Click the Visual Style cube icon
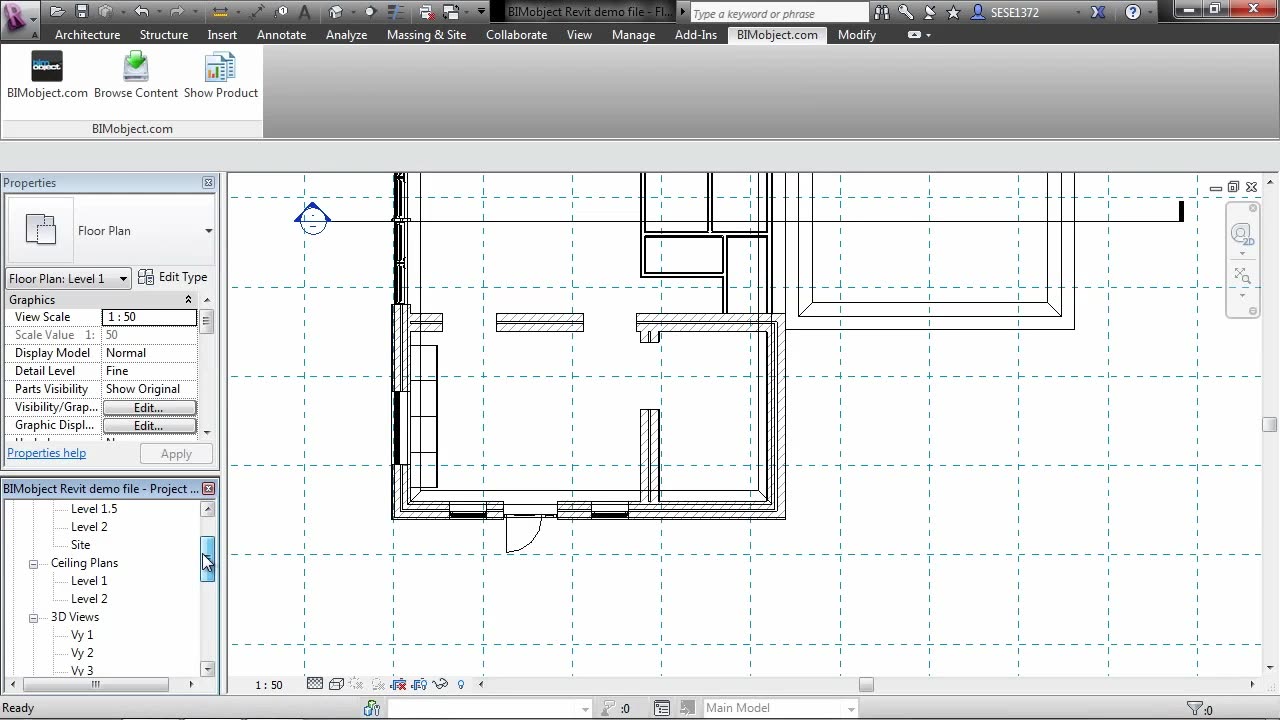 pos(336,684)
